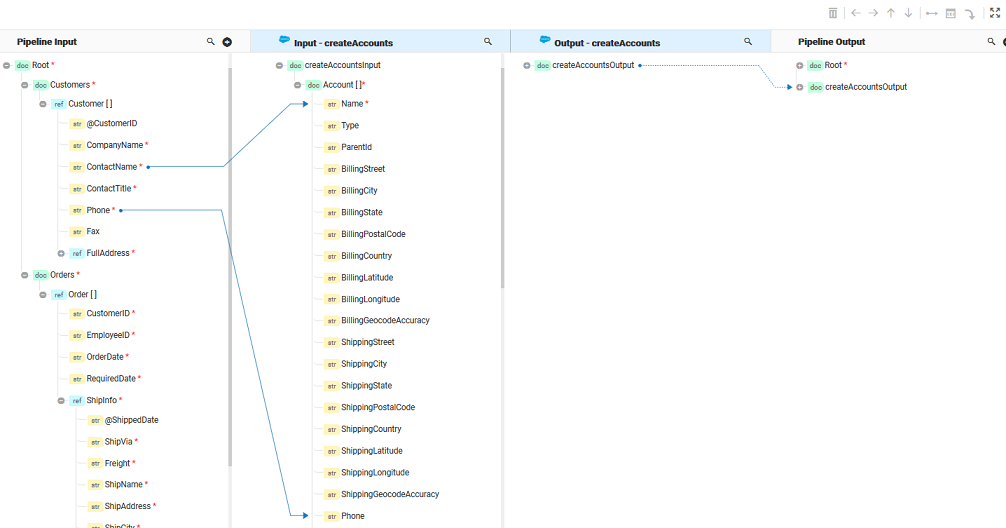1006x528 pixels.
Task: Click Salesforce cloud icon beside Input - createAccounts
Action: coord(284,40)
